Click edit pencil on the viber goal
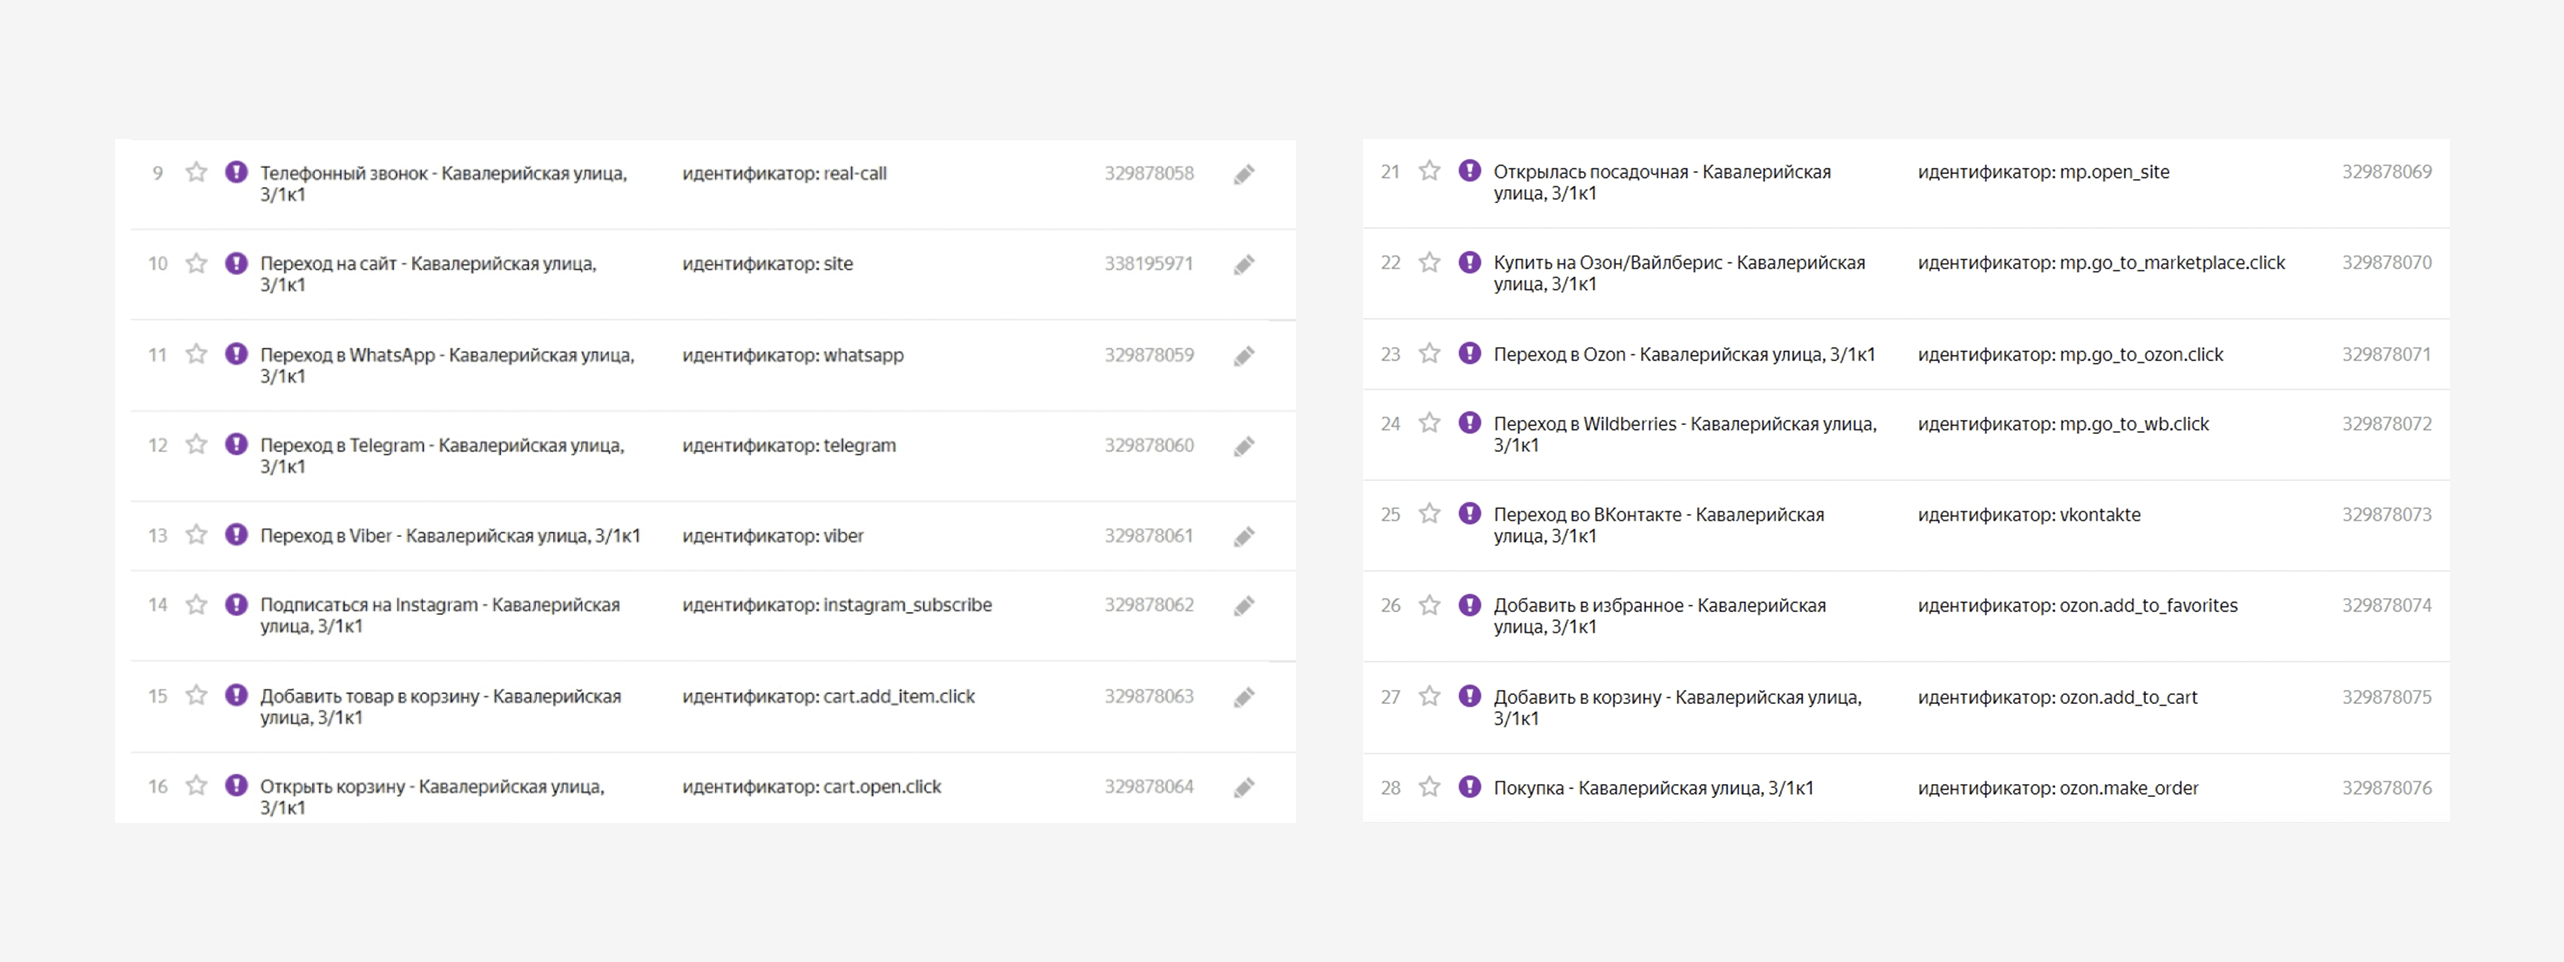This screenshot has width=2564, height=962. point(1243,537)
